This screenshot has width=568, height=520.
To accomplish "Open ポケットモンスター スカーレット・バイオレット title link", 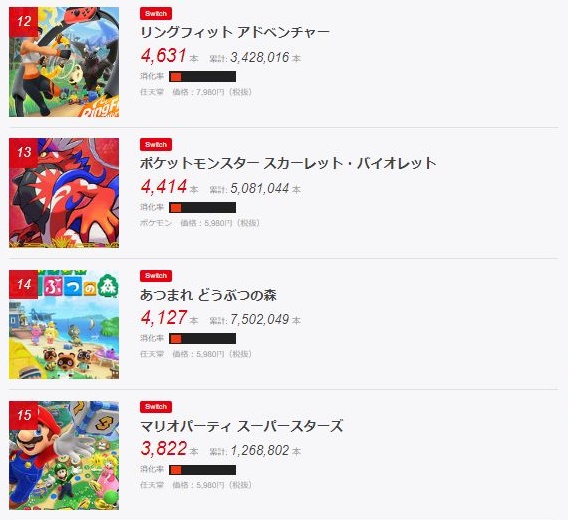I will point(288,163).
